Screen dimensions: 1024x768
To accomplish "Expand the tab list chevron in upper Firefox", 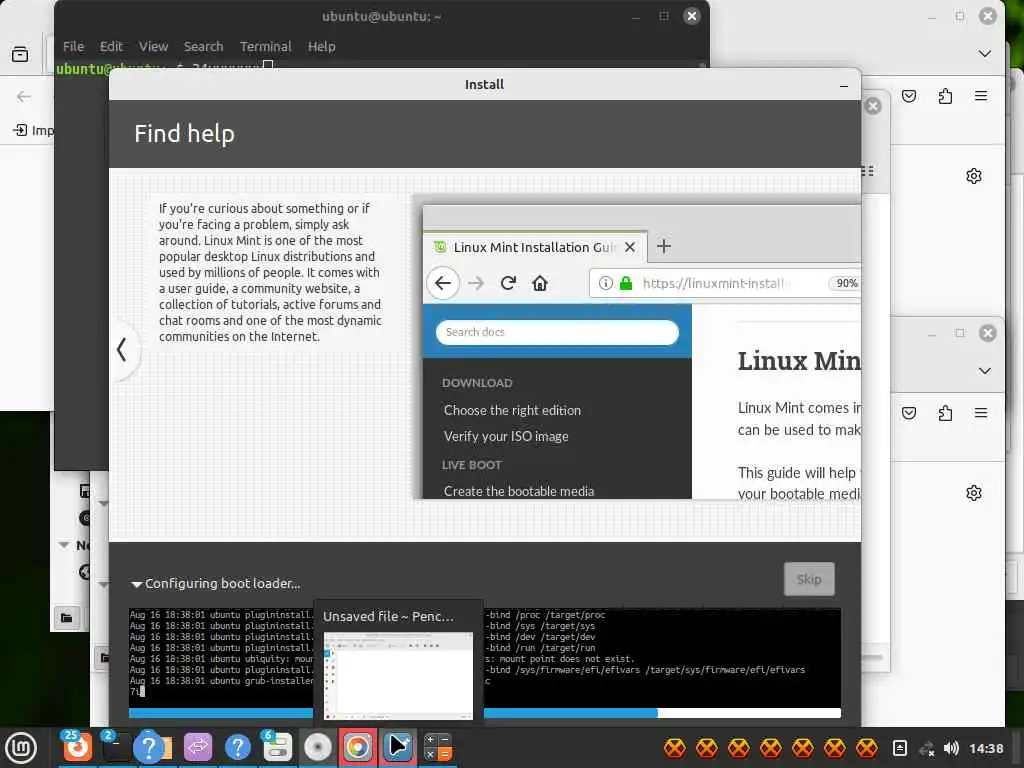I will [x=985, y=54].
